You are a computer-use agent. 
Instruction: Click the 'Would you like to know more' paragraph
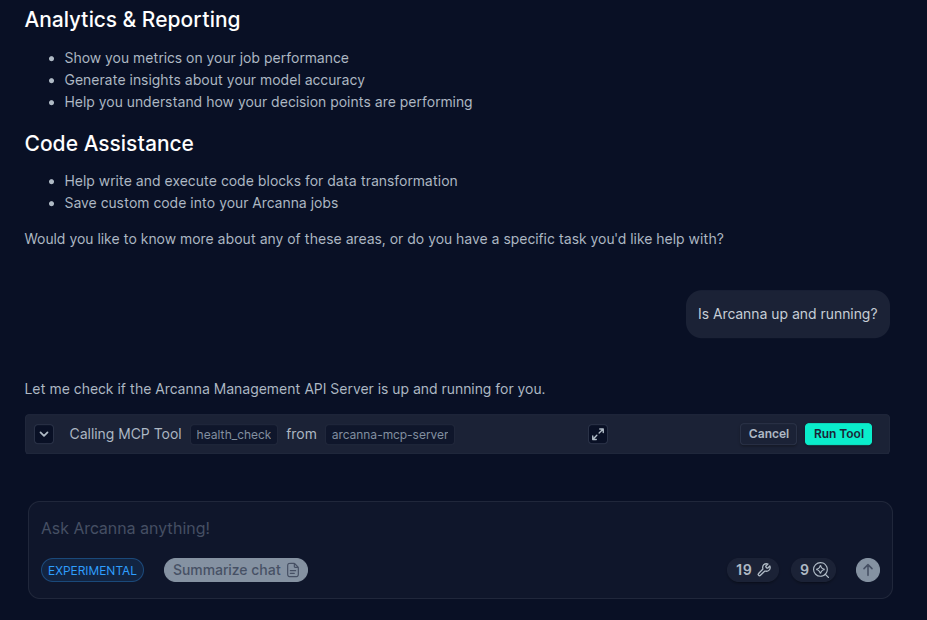point(374,239)
